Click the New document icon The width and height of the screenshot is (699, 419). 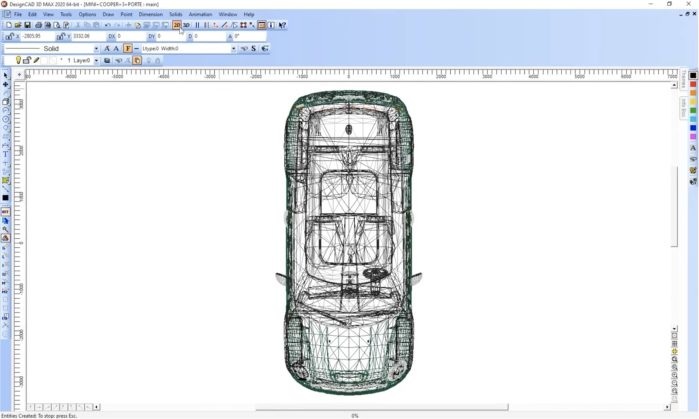pos(9,25)
